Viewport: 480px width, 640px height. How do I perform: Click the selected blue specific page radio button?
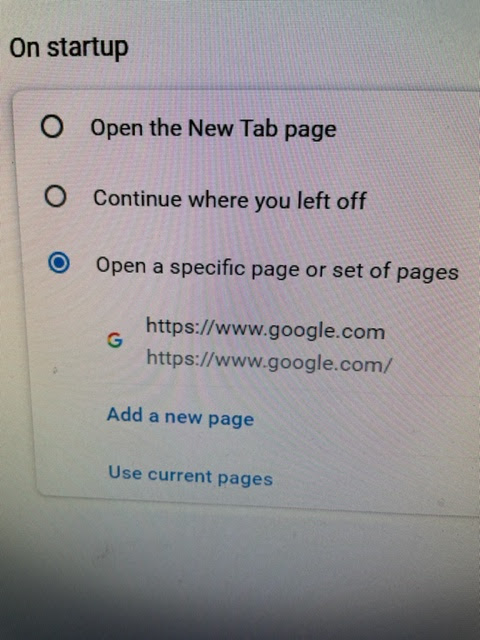pyautogui.click(x=59, y=262)
